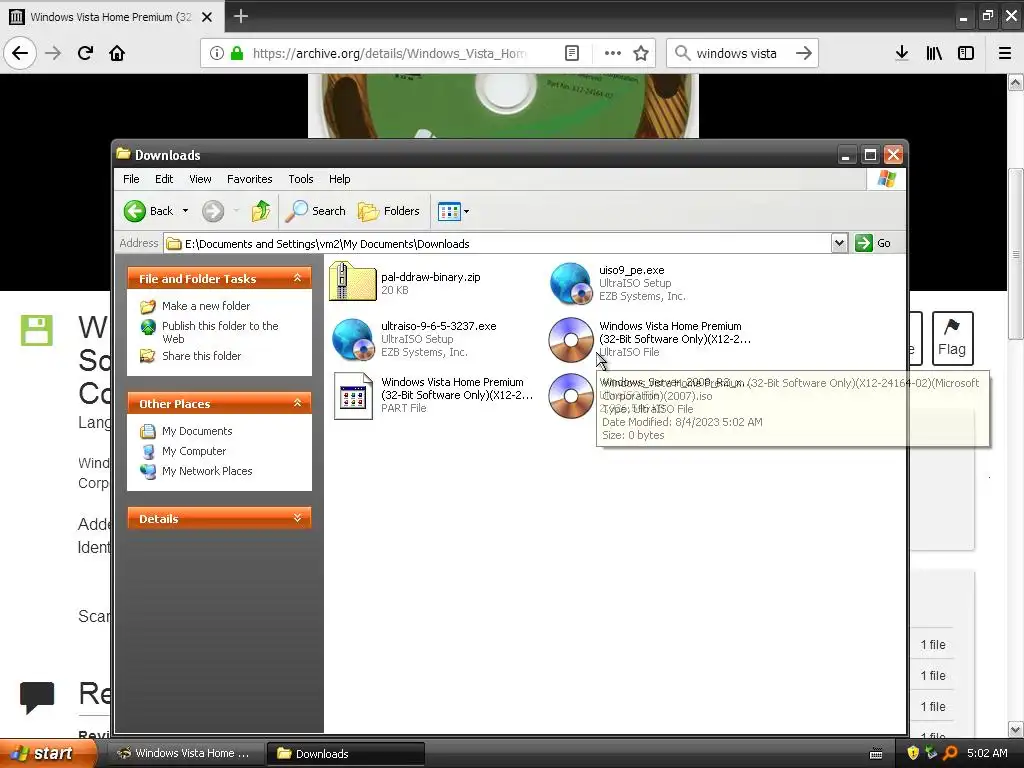Click the Go button beside address bar
1024x768 pixels.
[x=873, y=244]
